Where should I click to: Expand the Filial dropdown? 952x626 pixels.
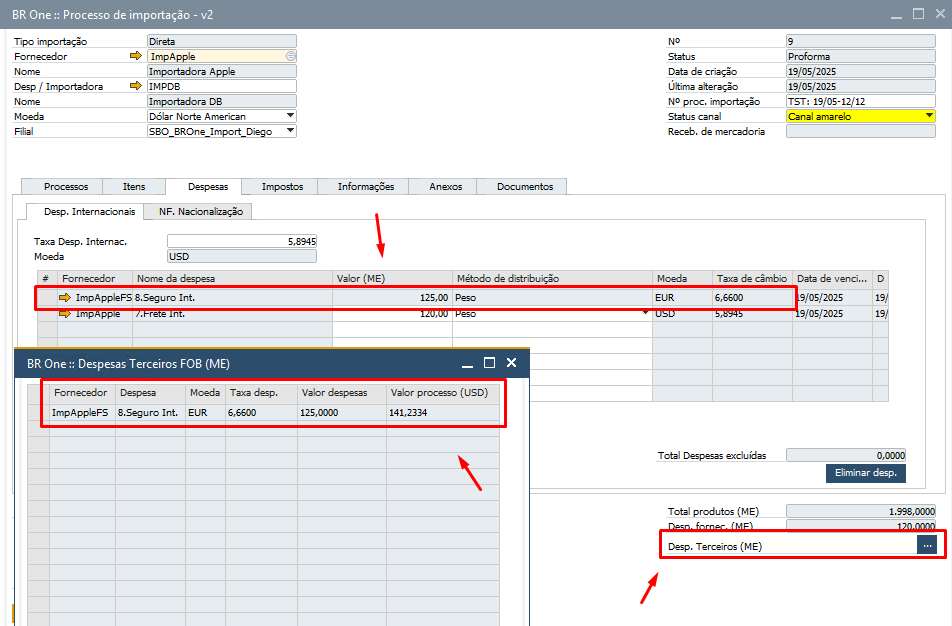coord(290,131)
